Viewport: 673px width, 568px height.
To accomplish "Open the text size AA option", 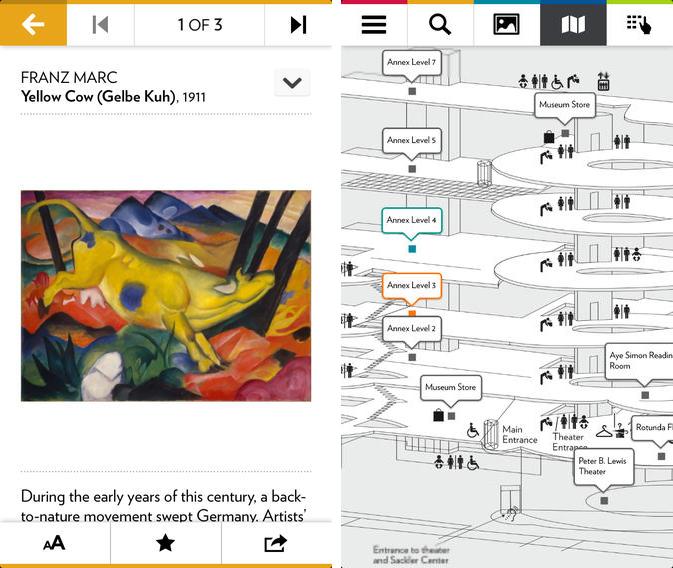I will [55, 543].
